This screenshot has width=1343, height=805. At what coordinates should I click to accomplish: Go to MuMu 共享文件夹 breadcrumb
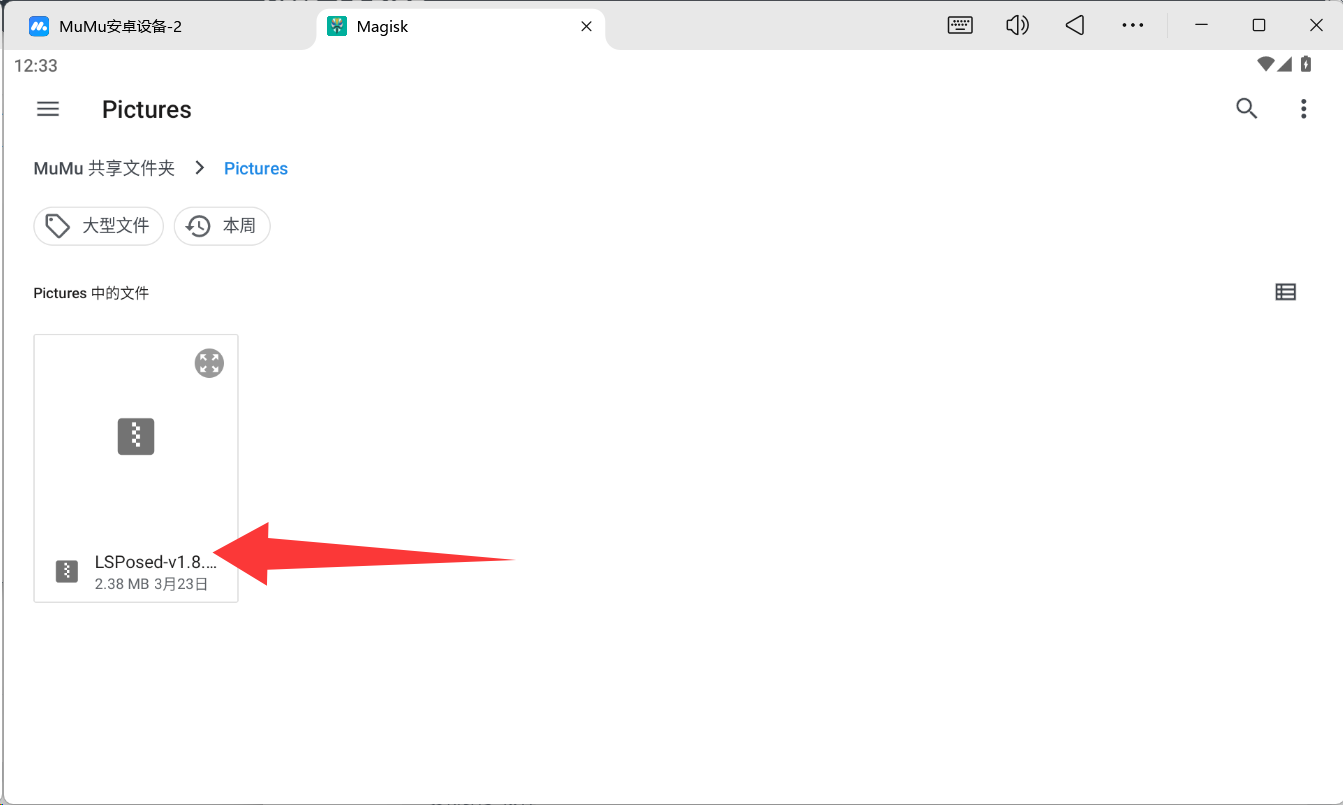104,168
